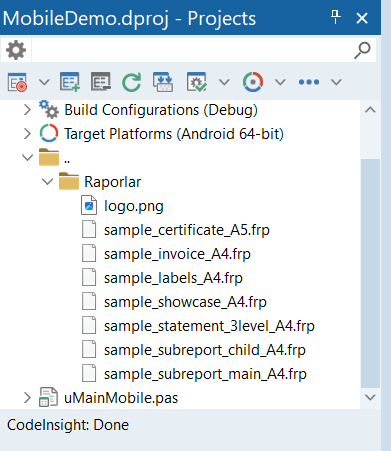Click file icon of sample_certificate_A5.frp
Viewport: 391px width, 451px height.
coord(89,229)
